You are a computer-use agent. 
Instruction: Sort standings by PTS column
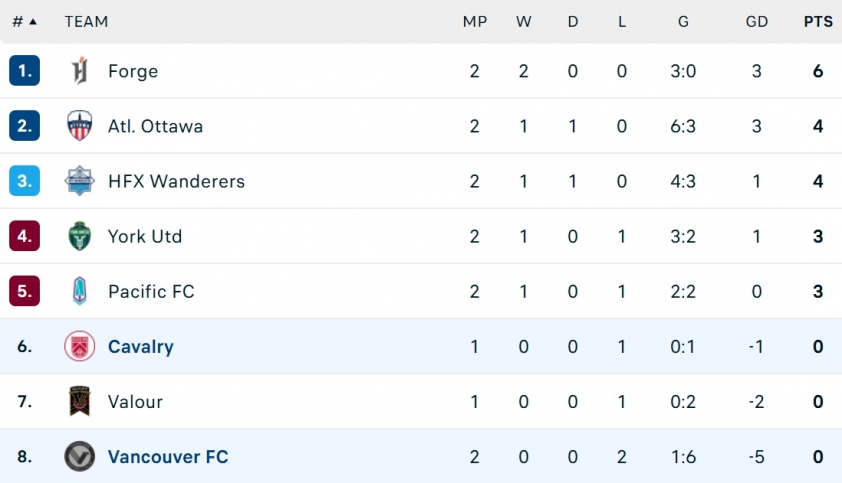click(x=818, y=21)
